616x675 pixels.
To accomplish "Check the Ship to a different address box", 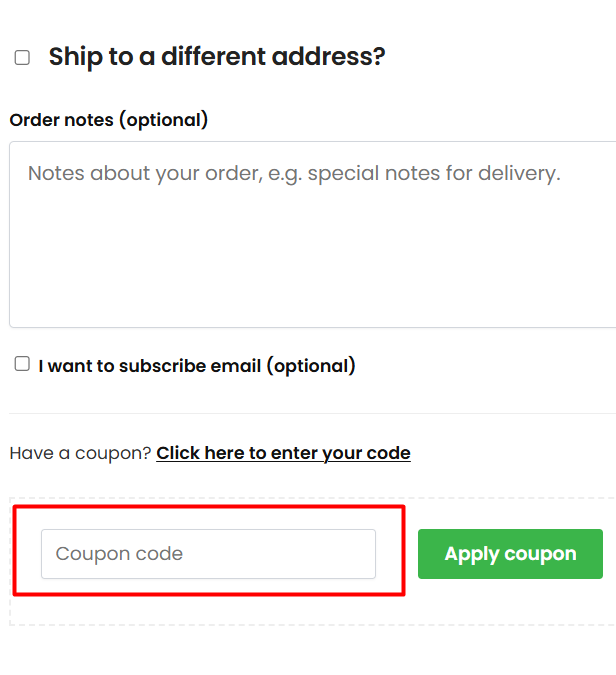I will (22, 58).
